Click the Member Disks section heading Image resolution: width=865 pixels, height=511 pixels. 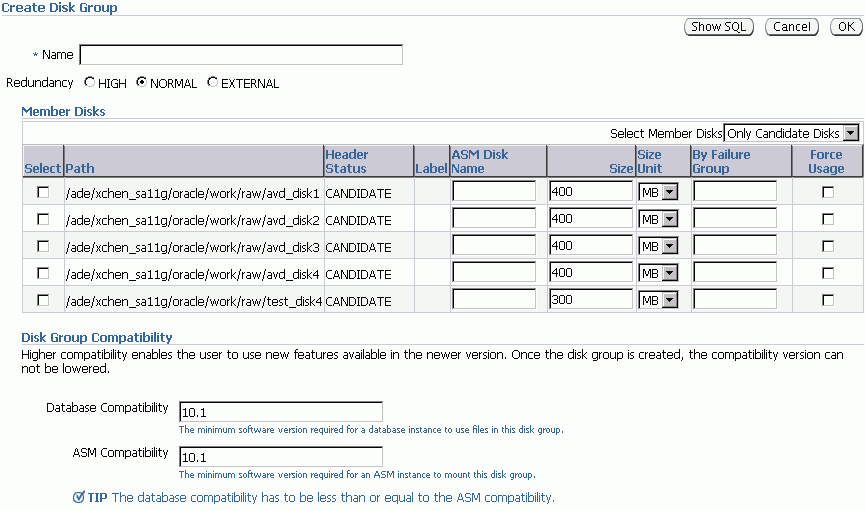63,111
